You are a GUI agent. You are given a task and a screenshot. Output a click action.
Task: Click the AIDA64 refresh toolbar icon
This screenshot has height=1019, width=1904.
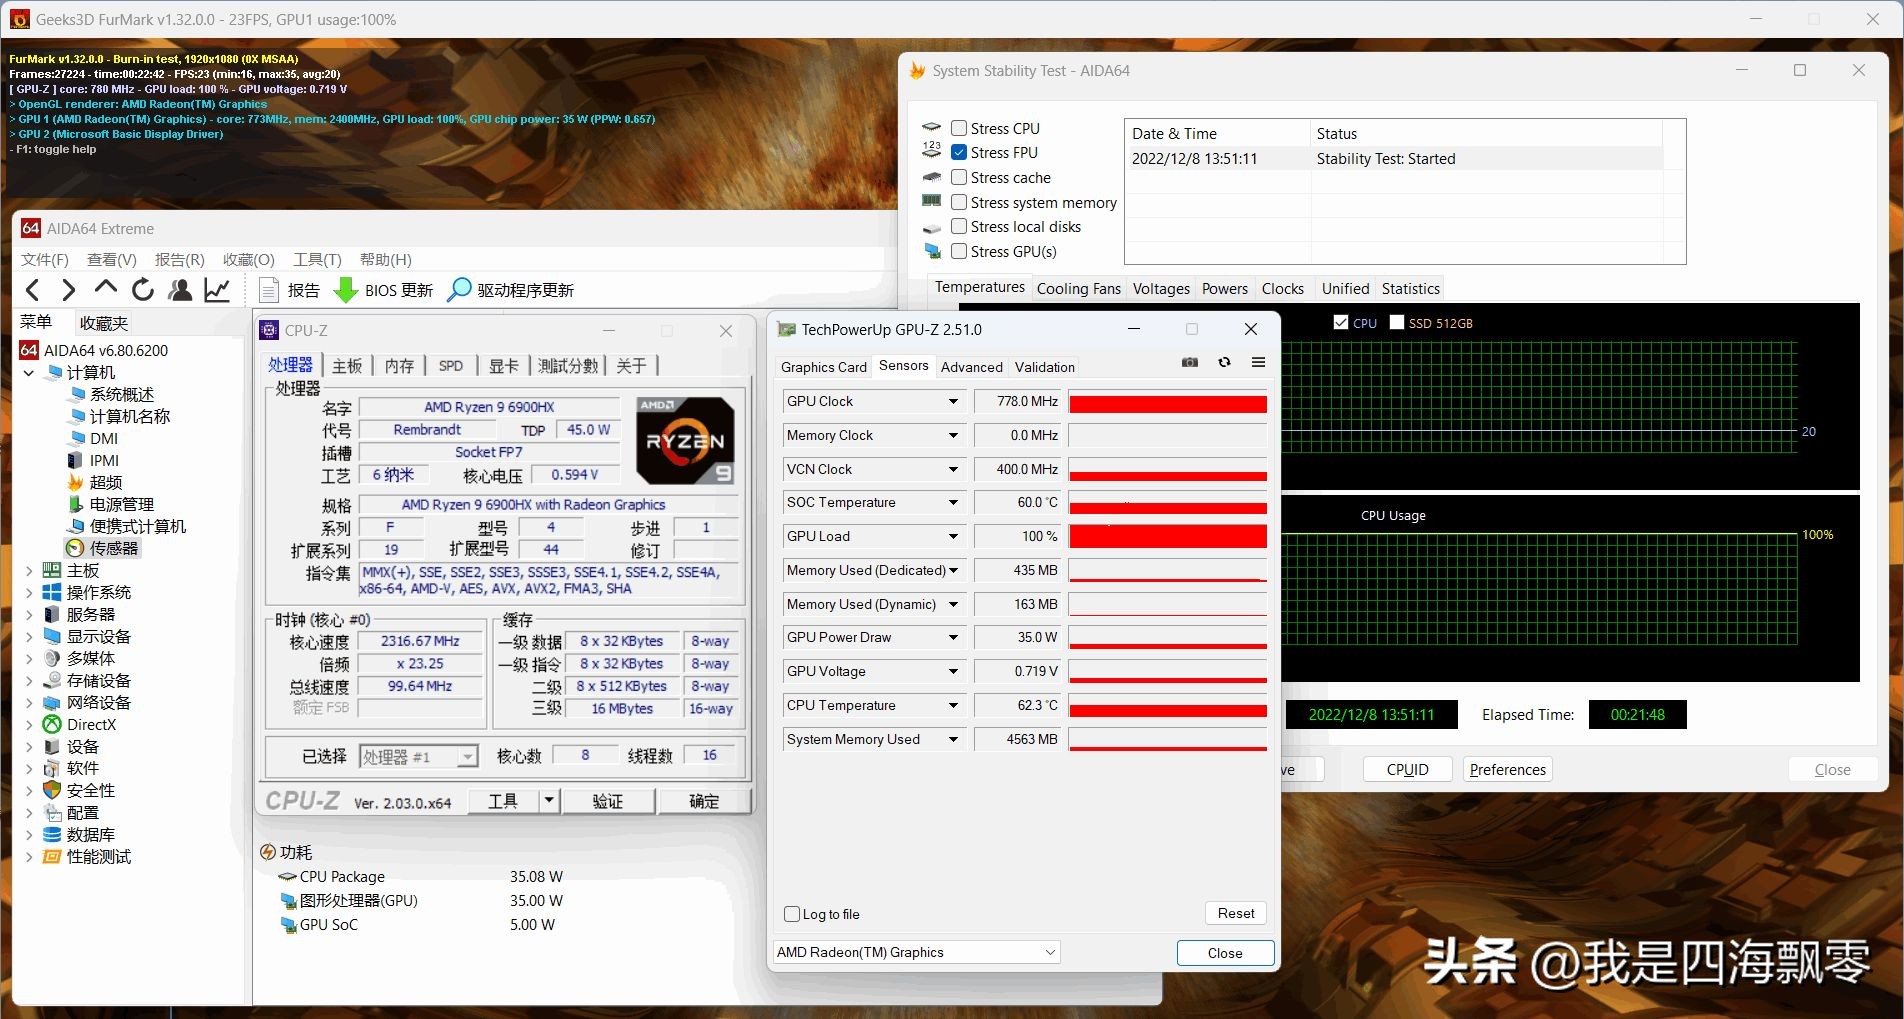coord(143,290)
